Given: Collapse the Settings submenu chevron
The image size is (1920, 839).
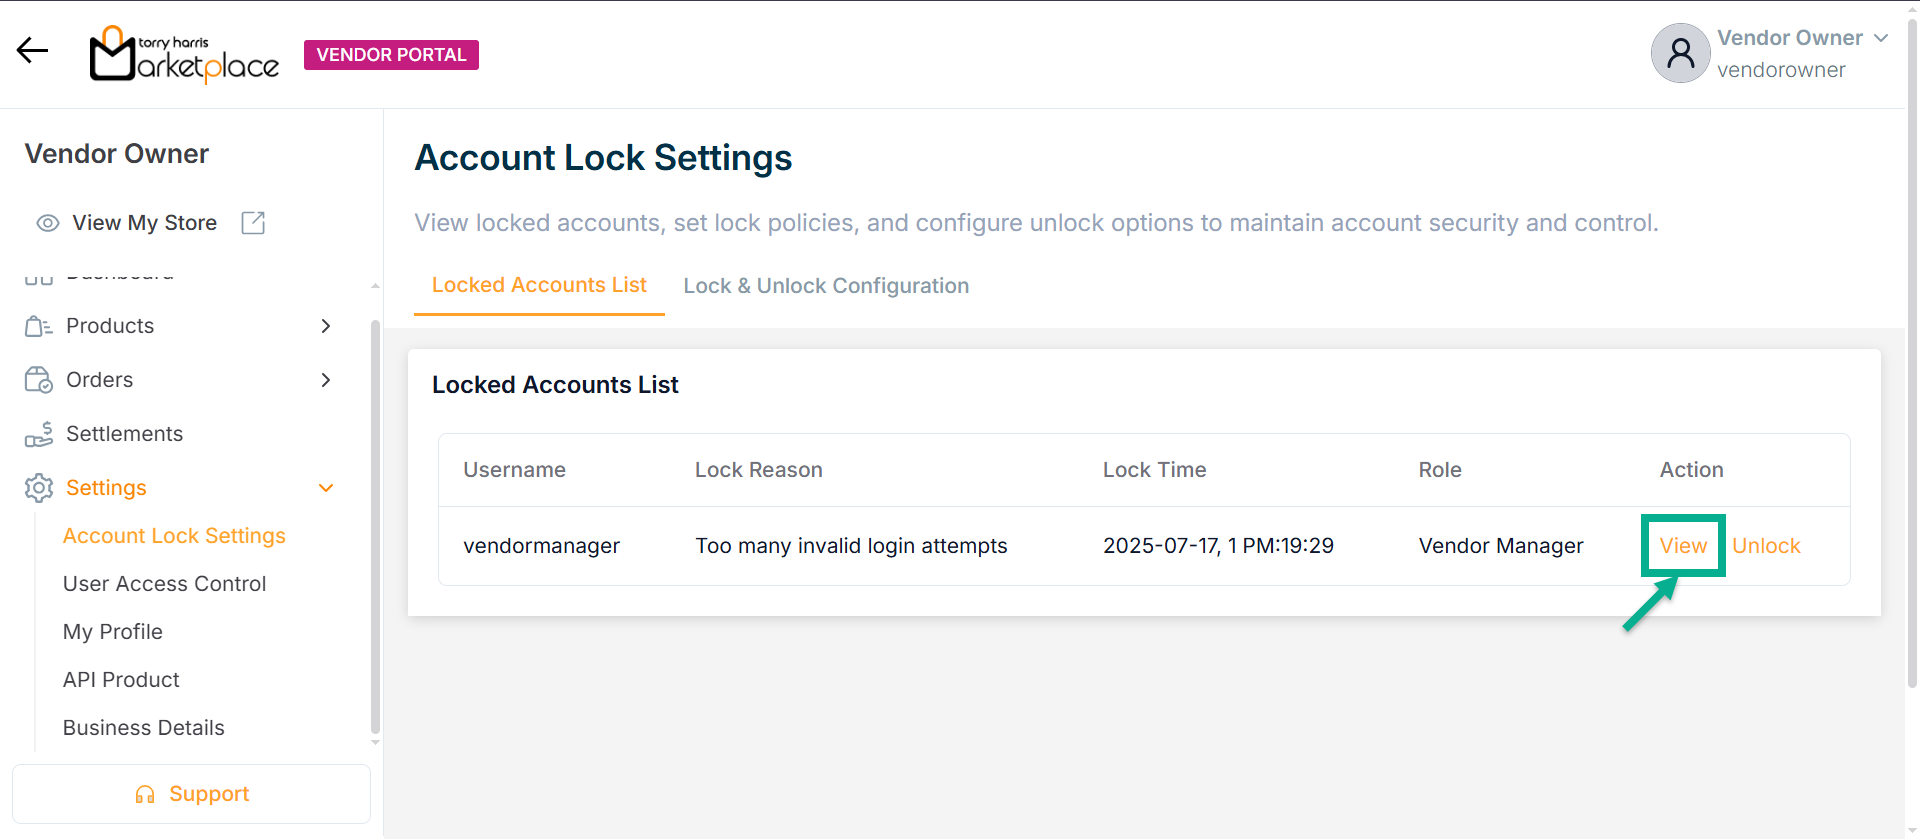Looking at the screenshot, I should [325, 488].
